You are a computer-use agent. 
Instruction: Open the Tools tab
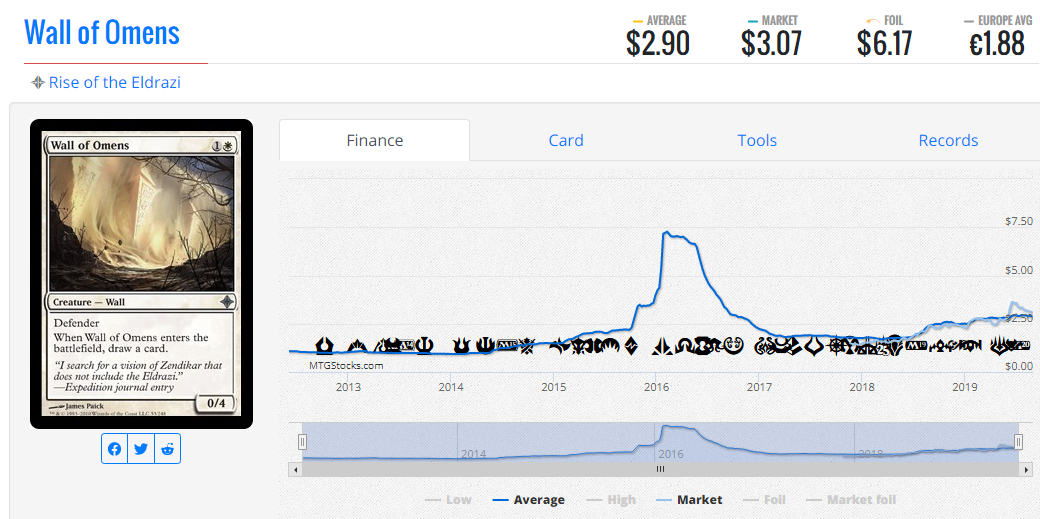pyautogui.click(x=757, y=140)
